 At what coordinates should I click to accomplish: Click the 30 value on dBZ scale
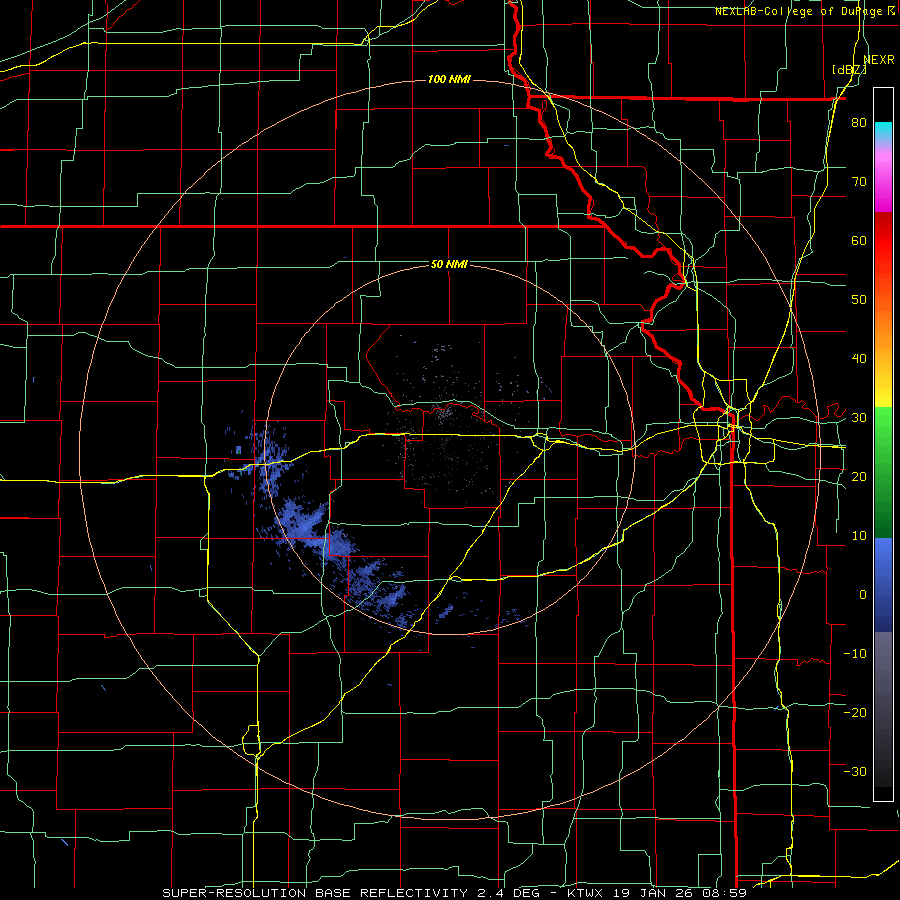click(x=859, y=418)
